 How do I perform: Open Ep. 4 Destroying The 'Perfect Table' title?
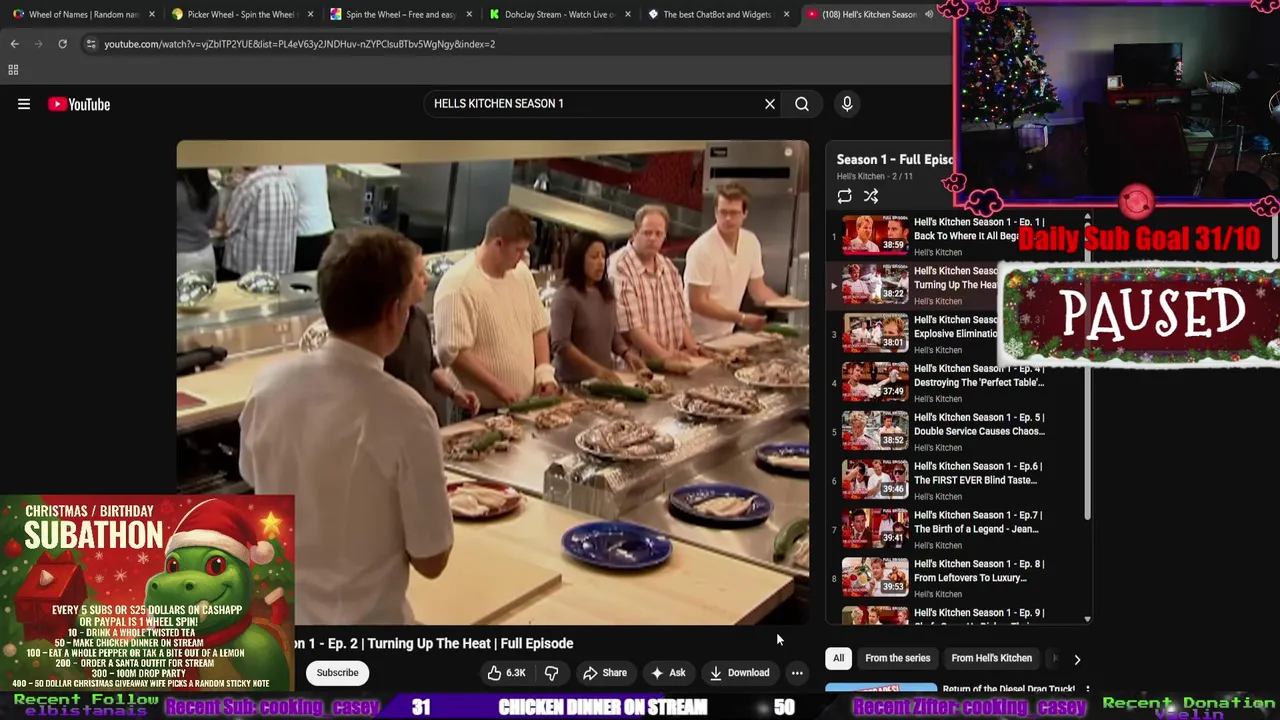click(x=979, y=376)
